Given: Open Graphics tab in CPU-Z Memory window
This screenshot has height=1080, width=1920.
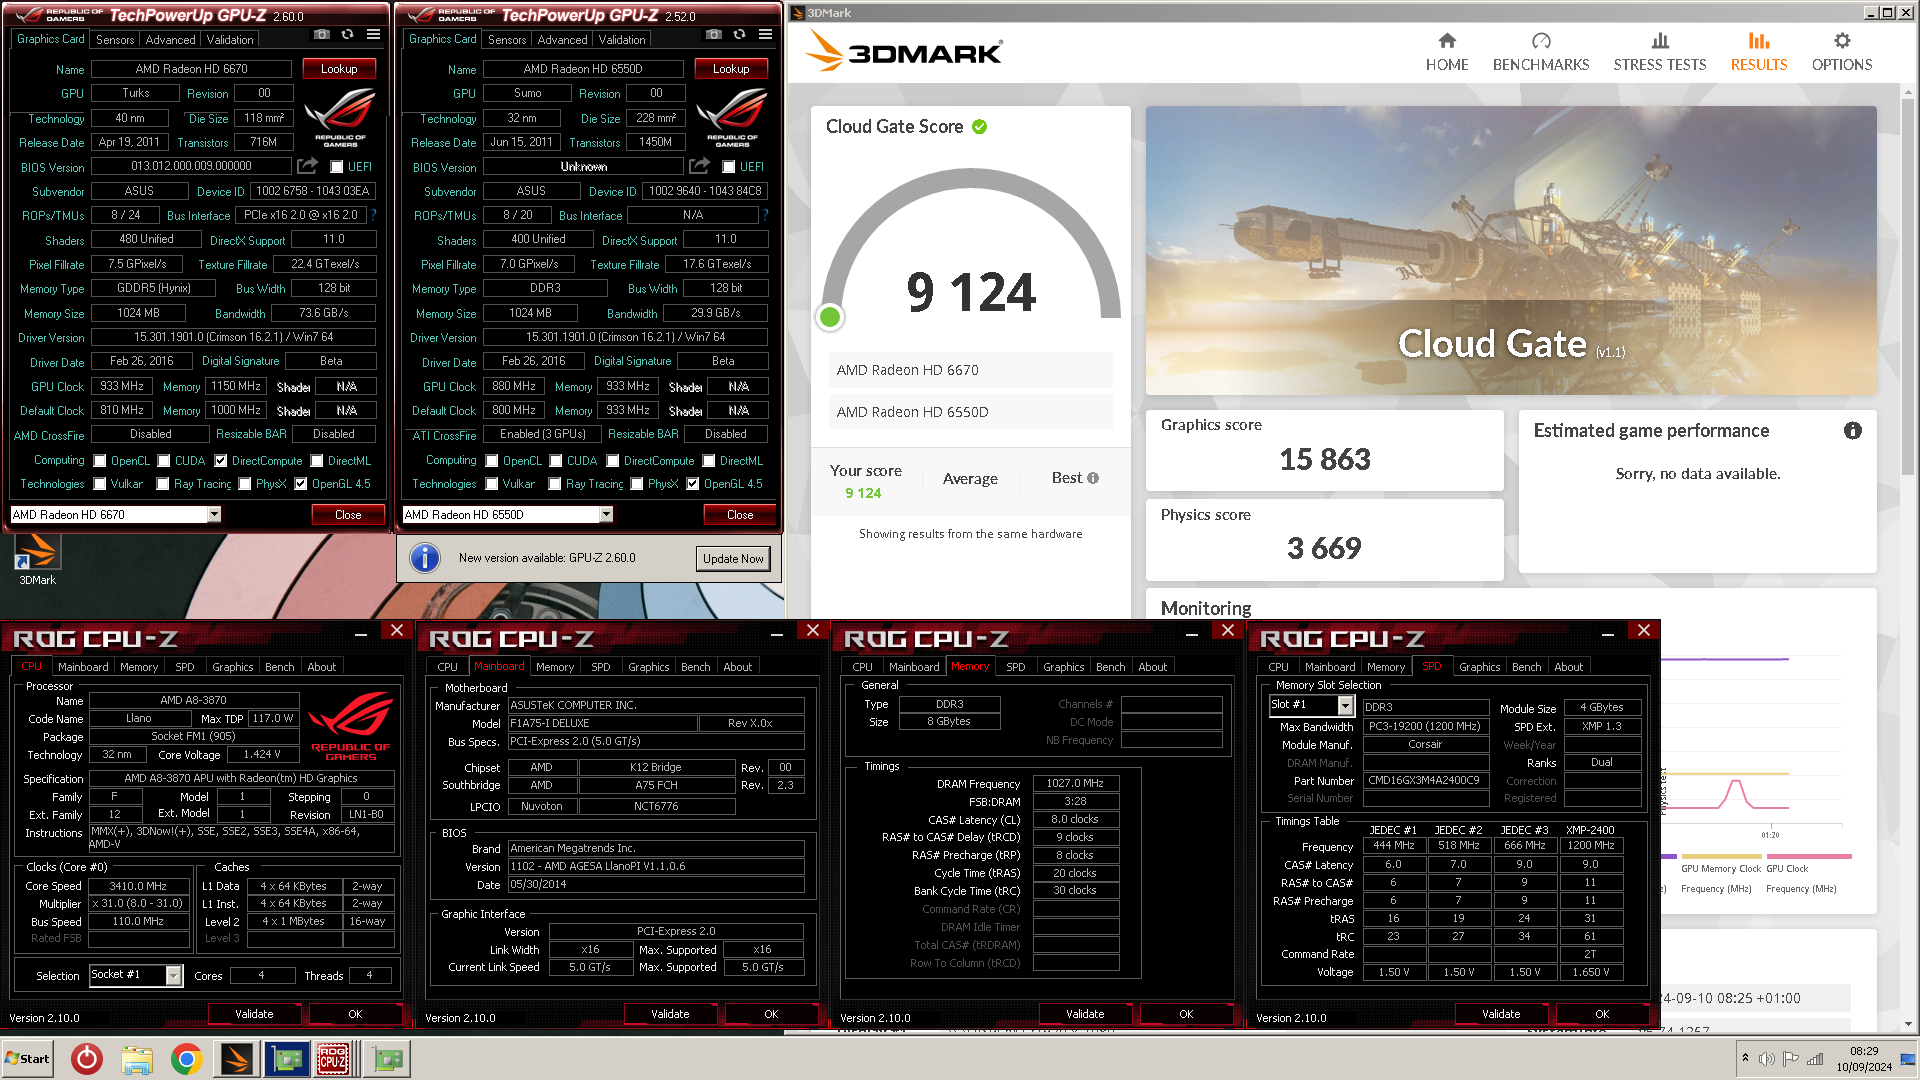Looking at the screenshot, I should (x=1063, y=667).
